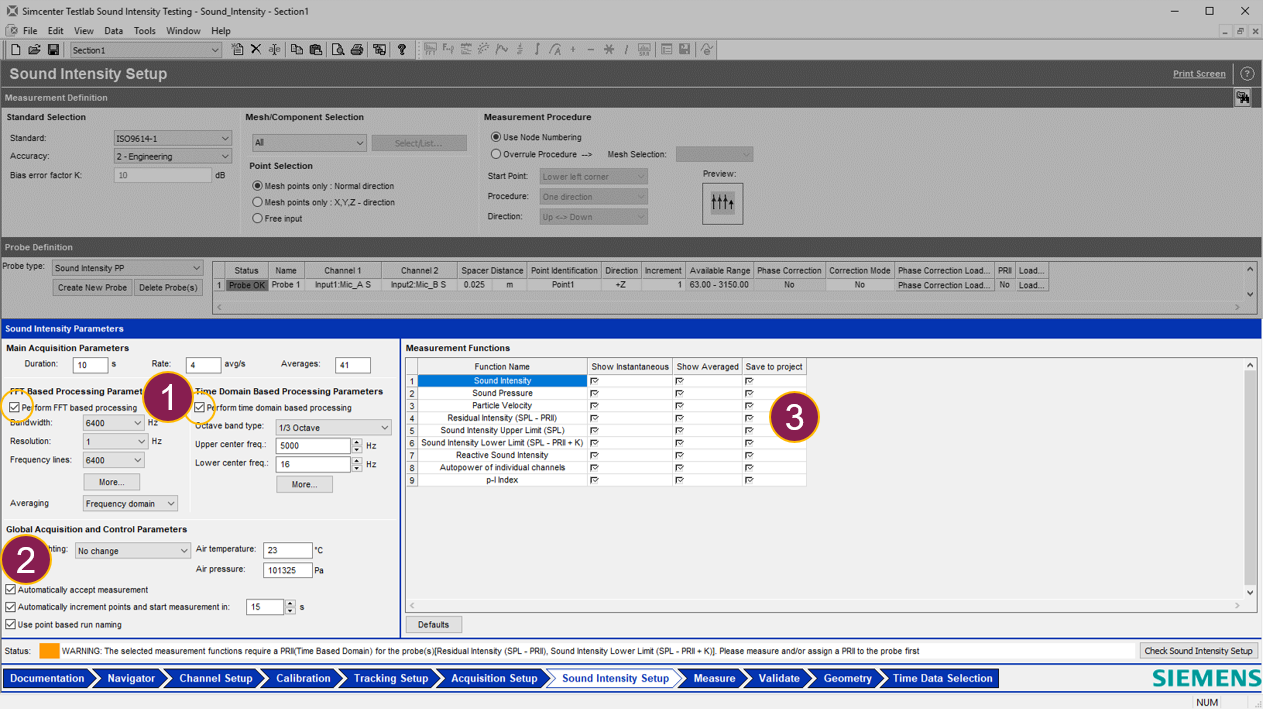
Task: Click the Save icon in toolbar
Action: coord(53,50)
